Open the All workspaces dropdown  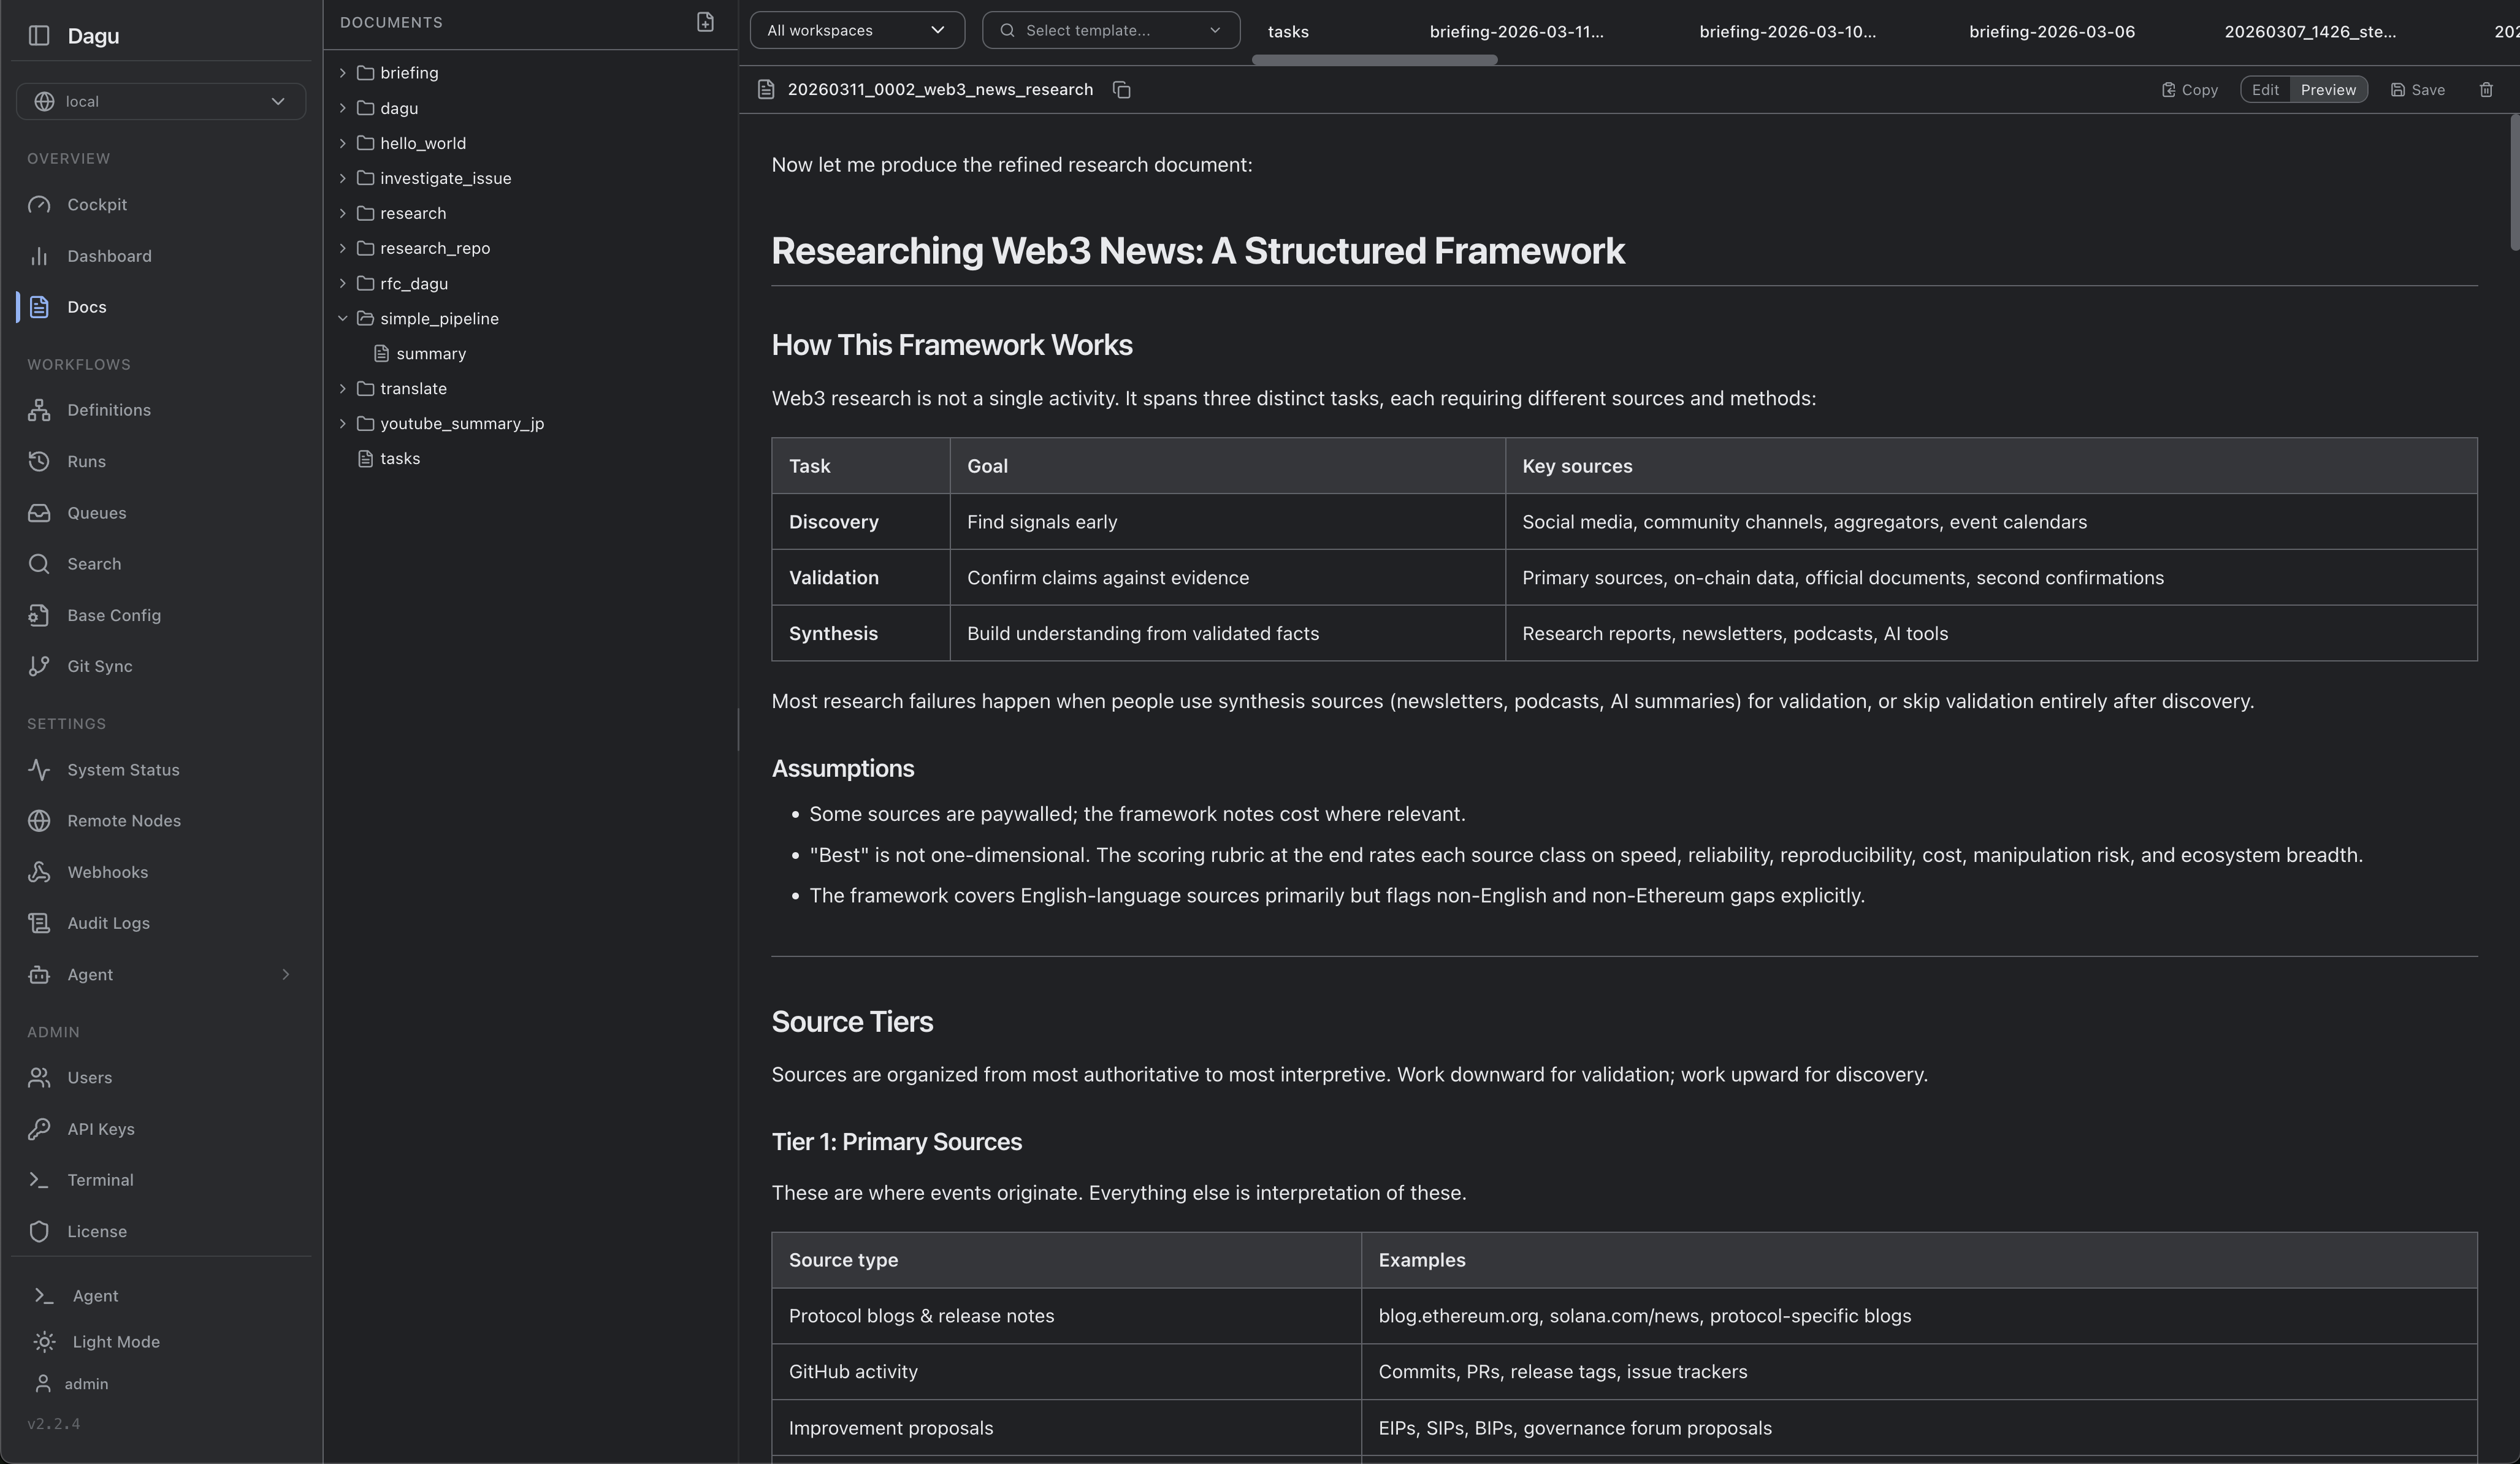coord(856,30)
